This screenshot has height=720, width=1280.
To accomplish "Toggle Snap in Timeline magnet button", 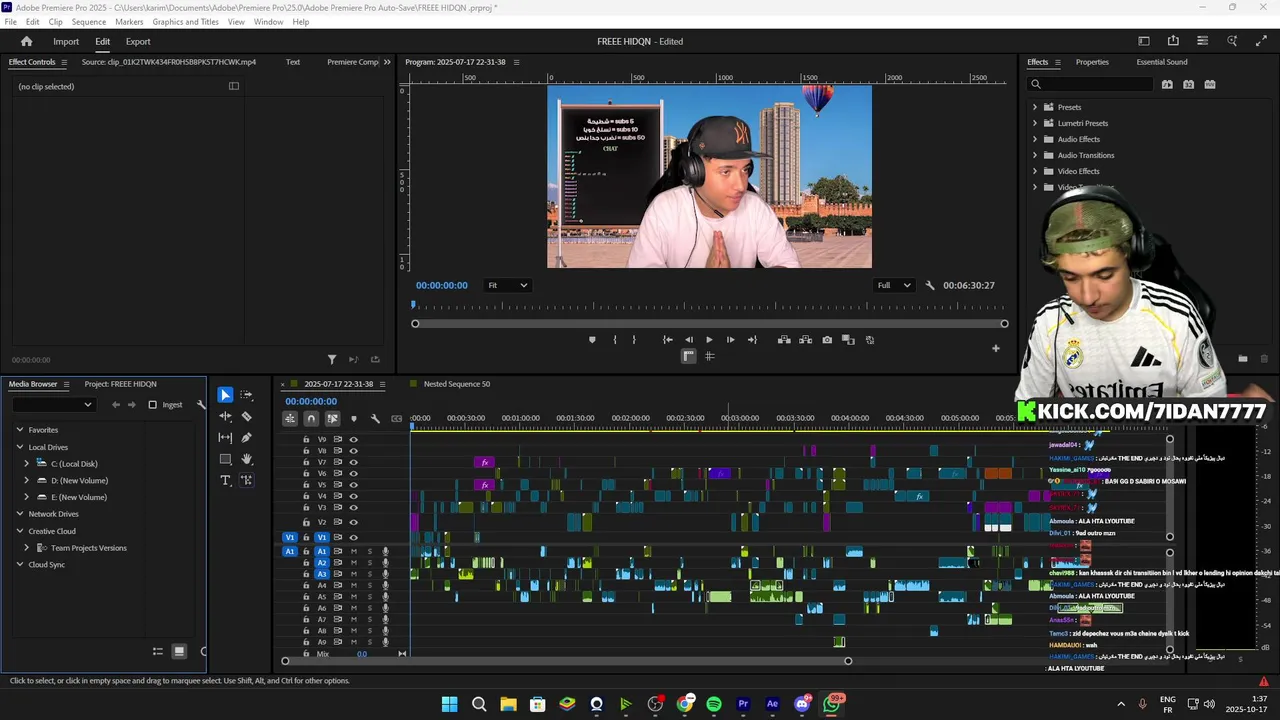I will tap(311, 418).
